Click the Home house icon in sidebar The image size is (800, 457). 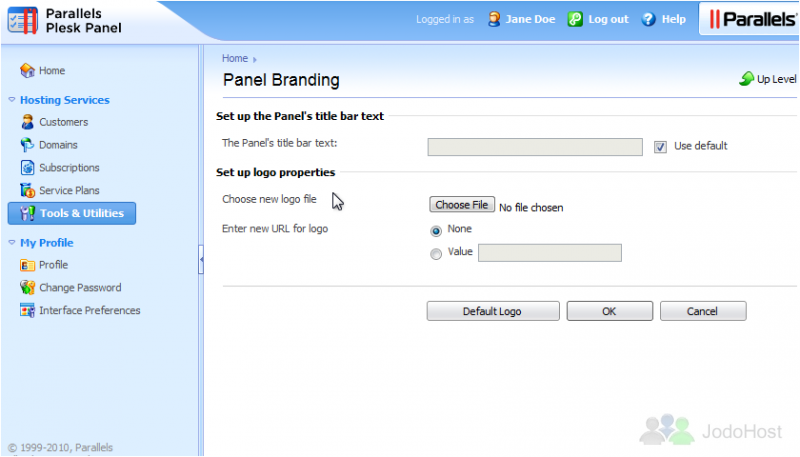(x=28, y=70)
